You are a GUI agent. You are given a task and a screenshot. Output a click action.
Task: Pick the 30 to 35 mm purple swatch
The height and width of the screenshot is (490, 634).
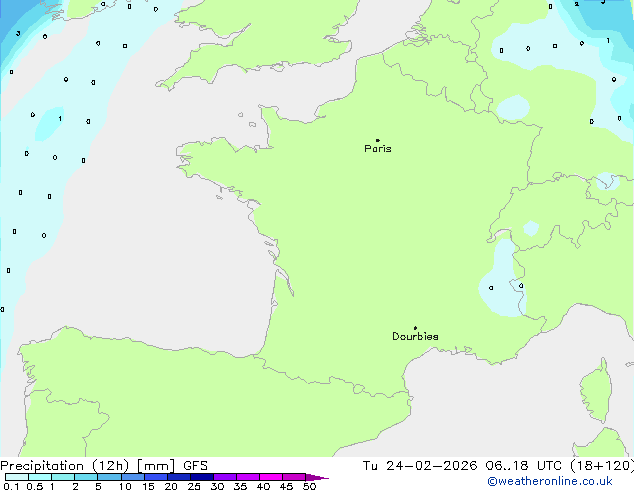tap(225, 477)
